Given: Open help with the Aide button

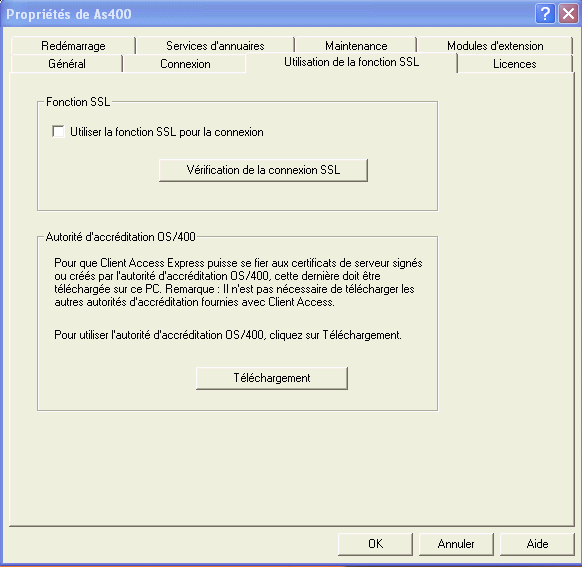Looking at the screenshot, I should [x=537, y=544].
